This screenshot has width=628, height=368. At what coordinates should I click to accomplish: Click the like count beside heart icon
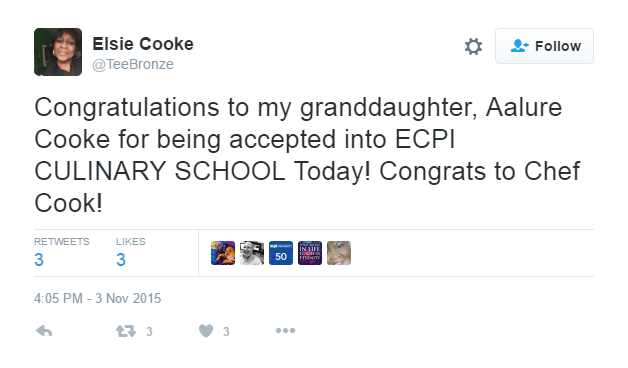pos(226,332)
